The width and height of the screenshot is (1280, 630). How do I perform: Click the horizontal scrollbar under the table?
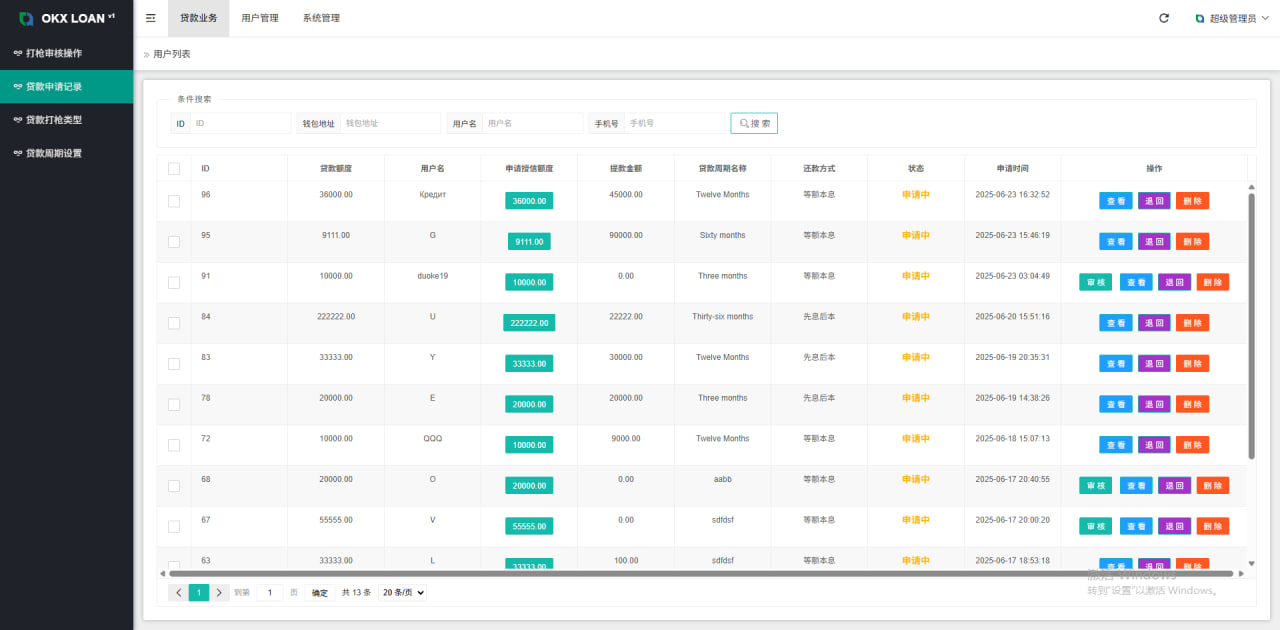click(701, 573)
